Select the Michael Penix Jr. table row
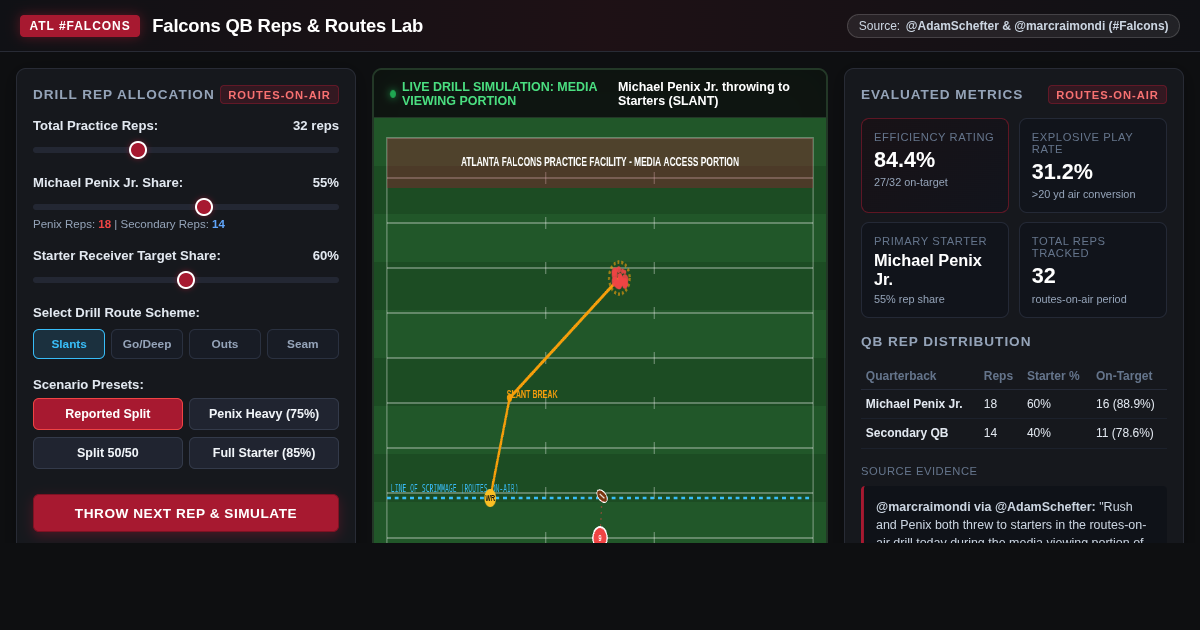 [1014, 404]
